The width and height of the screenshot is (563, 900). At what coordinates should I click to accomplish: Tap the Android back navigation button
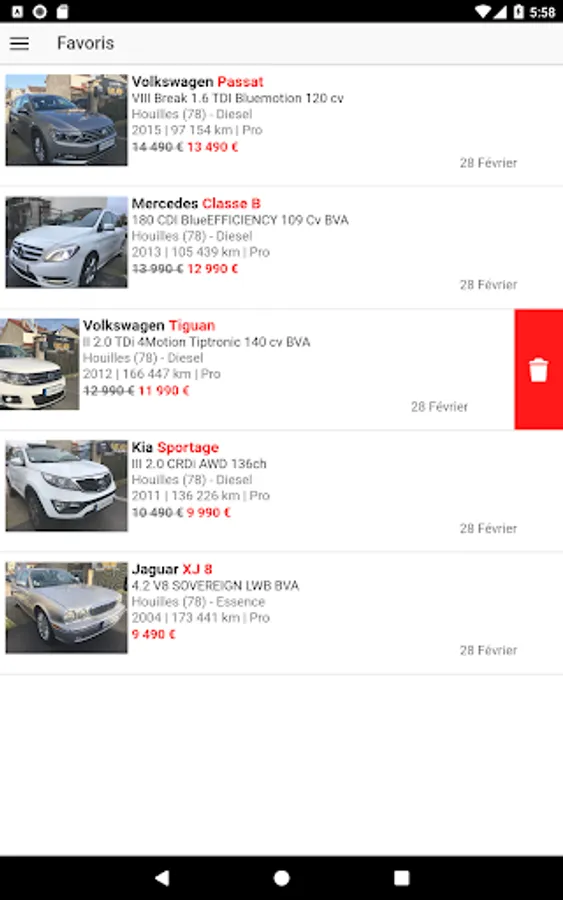click(162, 877)
